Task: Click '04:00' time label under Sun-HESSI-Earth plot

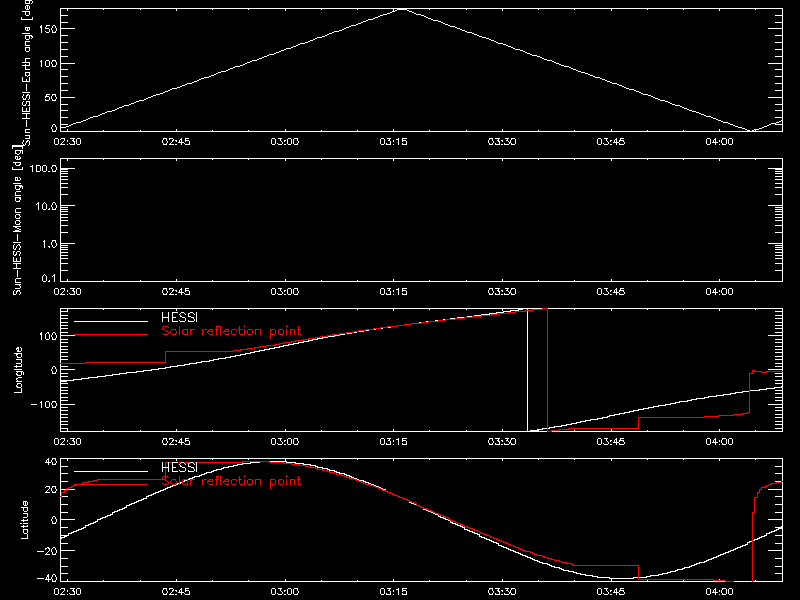Action: pos(719,141)
